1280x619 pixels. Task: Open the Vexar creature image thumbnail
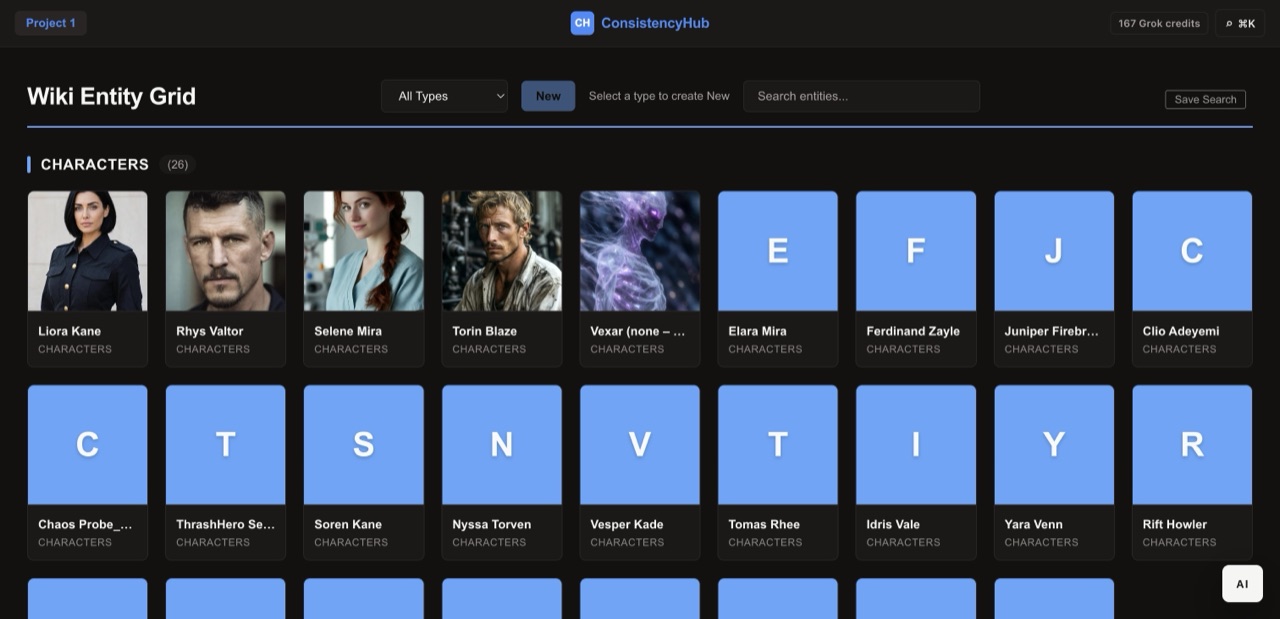coord(640,251)
